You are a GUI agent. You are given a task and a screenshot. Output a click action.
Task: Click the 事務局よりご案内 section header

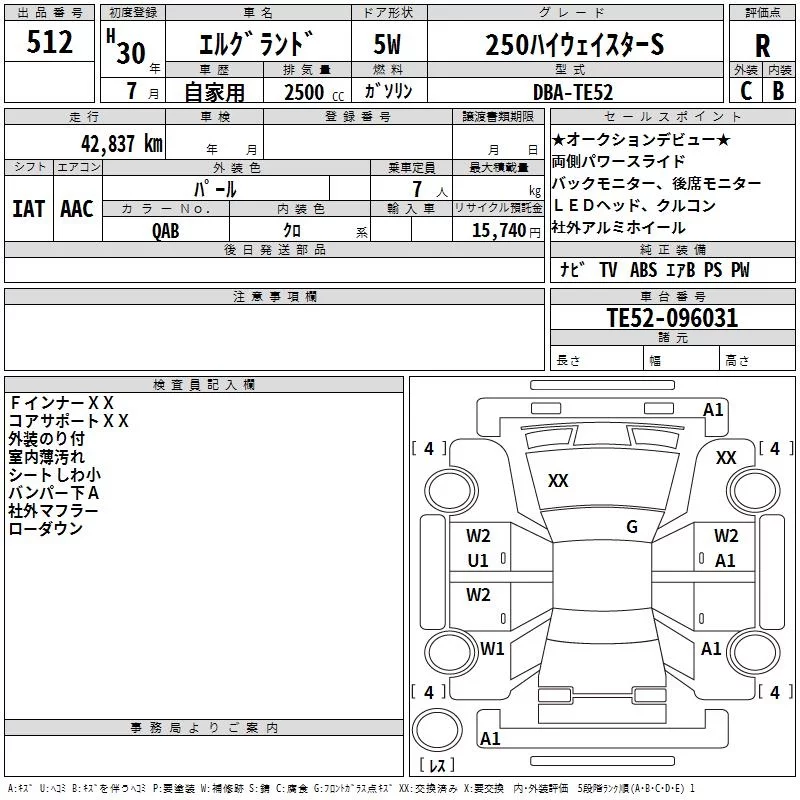[x=204, y=728]
